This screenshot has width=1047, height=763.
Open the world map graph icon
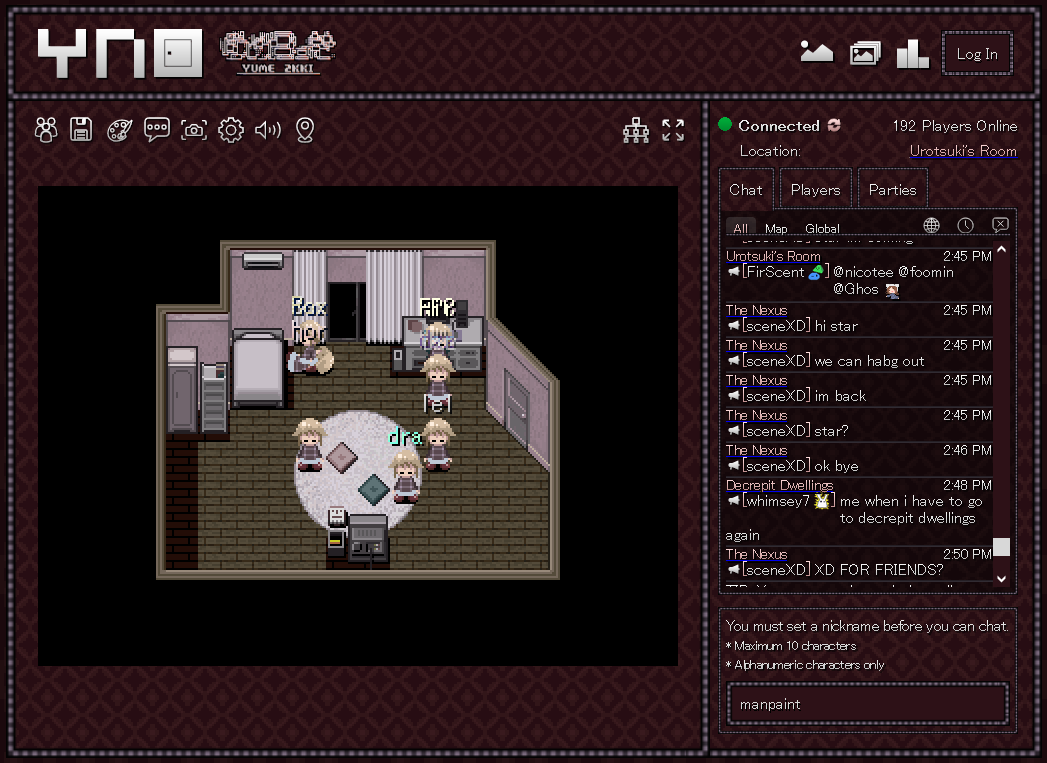pos(636,130)
